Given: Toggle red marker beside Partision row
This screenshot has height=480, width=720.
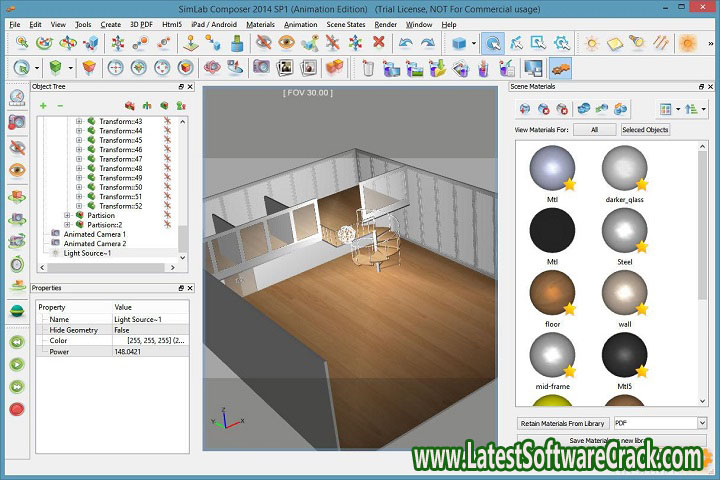Looking at the screenshot, I should [x=167, y=215].
